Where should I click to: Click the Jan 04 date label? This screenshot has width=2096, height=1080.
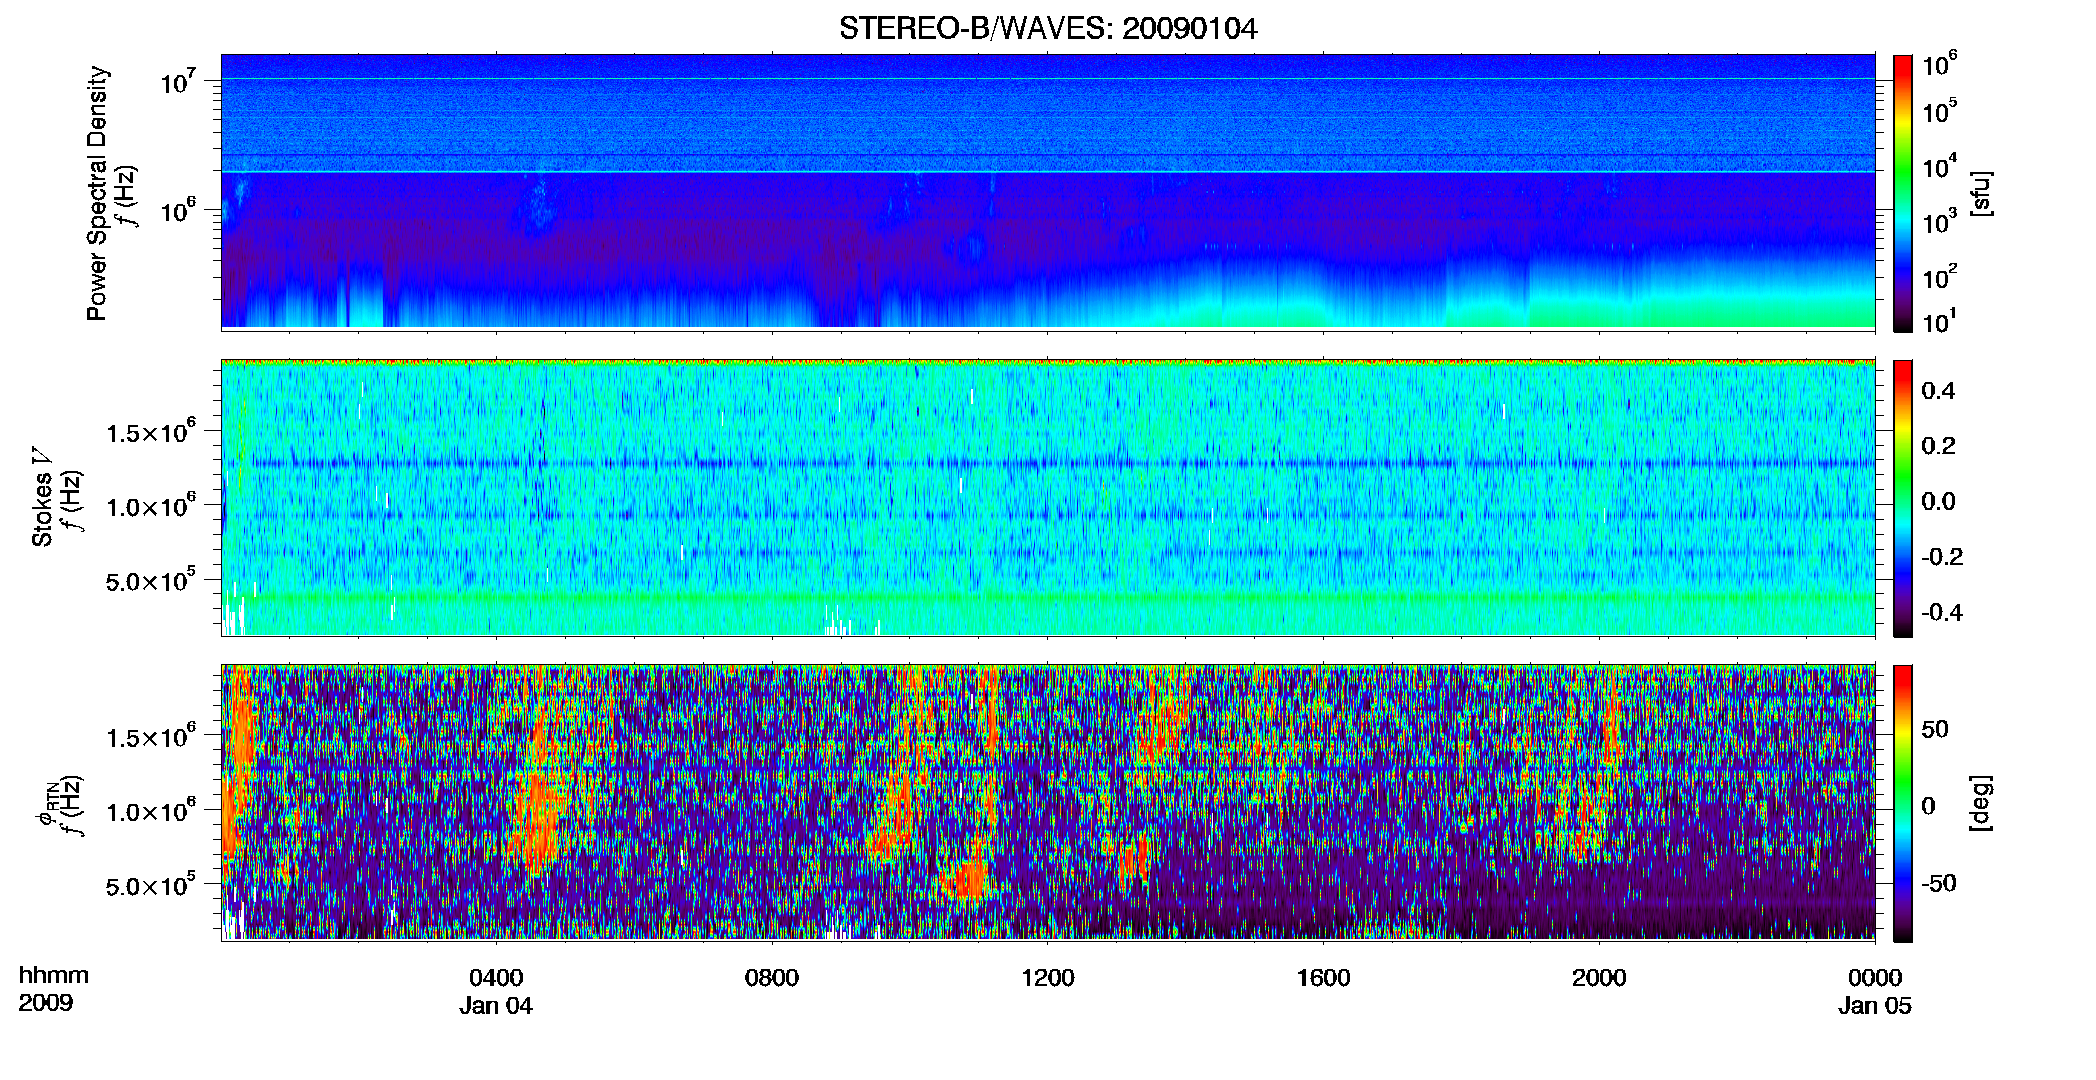(496, 1006)
